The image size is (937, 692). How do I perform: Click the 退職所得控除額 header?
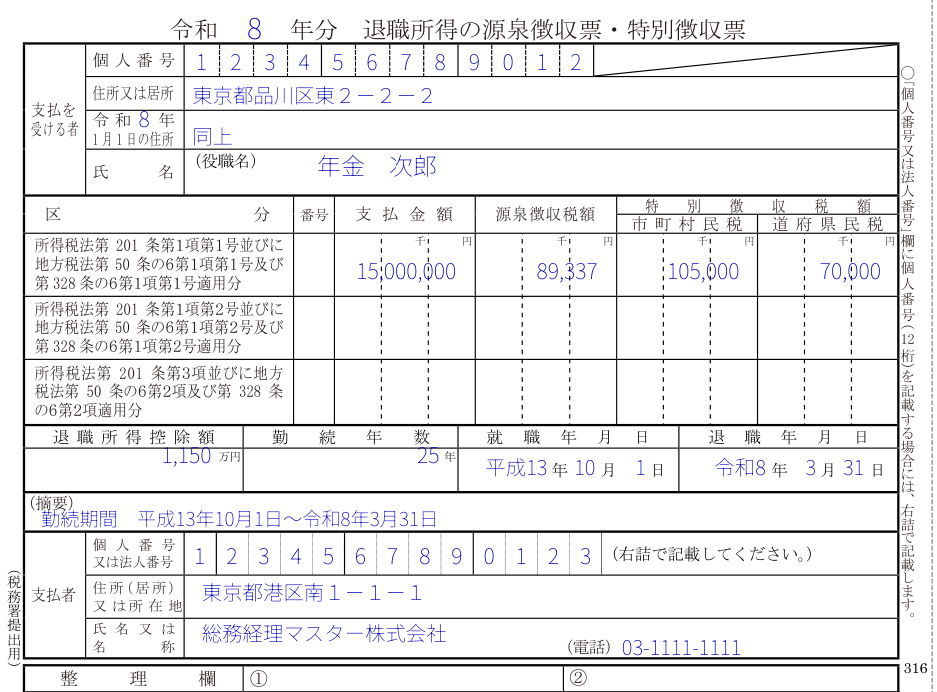tap(134, 437)
